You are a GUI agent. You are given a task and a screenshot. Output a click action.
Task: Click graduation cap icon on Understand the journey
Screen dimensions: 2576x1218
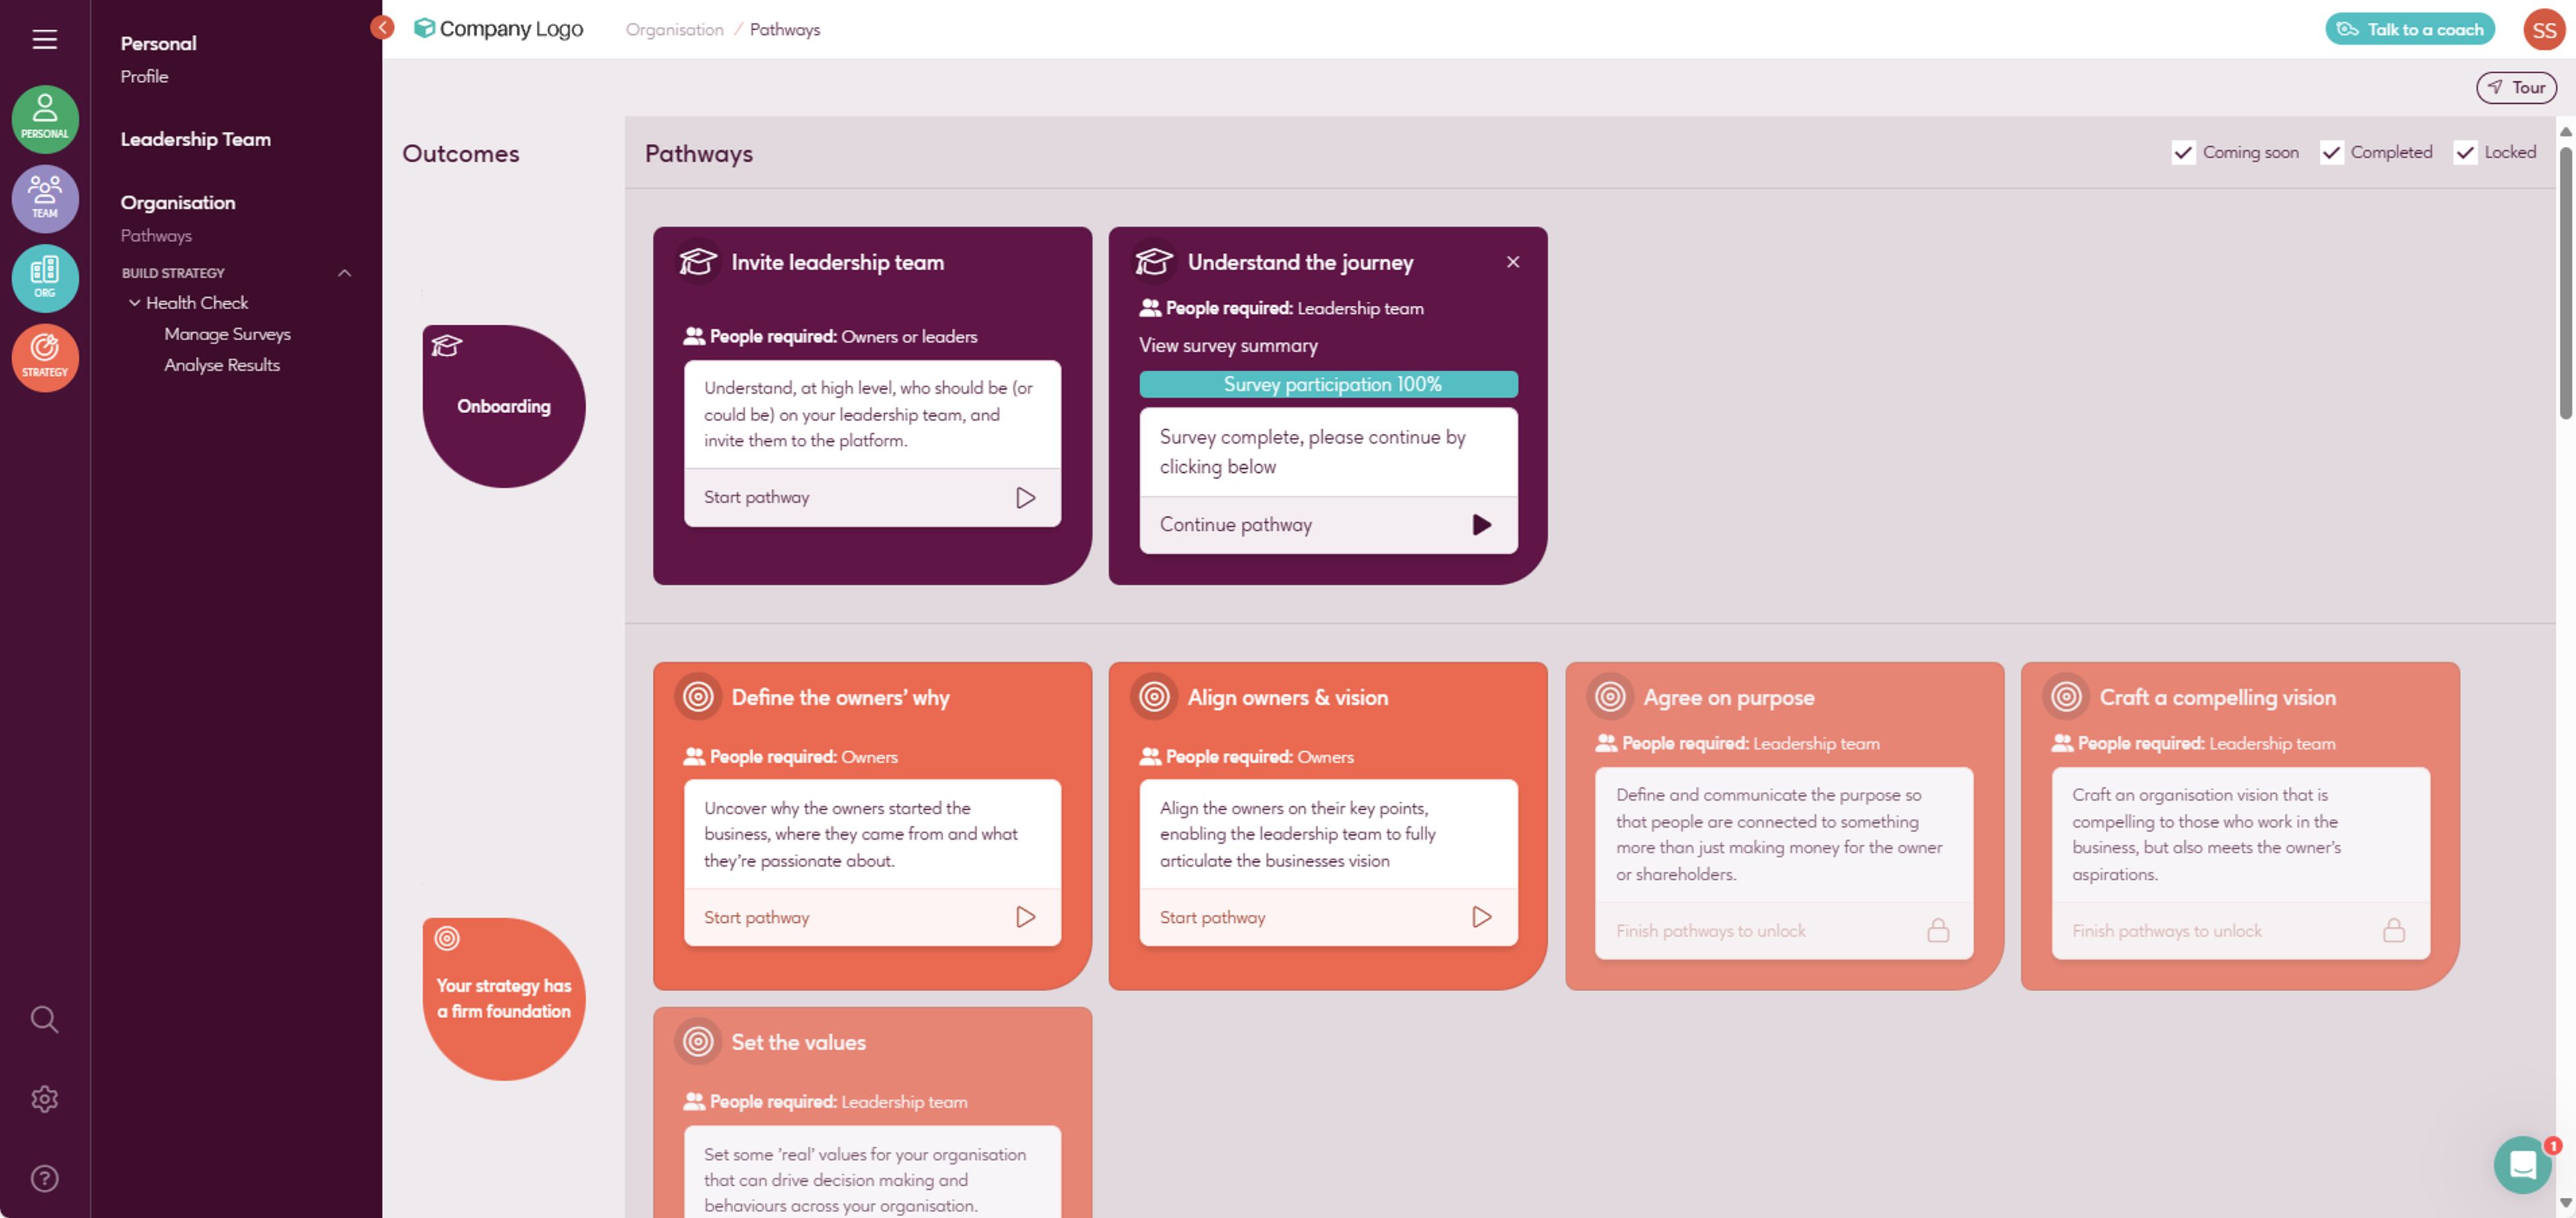click(x=1154, y=262)
